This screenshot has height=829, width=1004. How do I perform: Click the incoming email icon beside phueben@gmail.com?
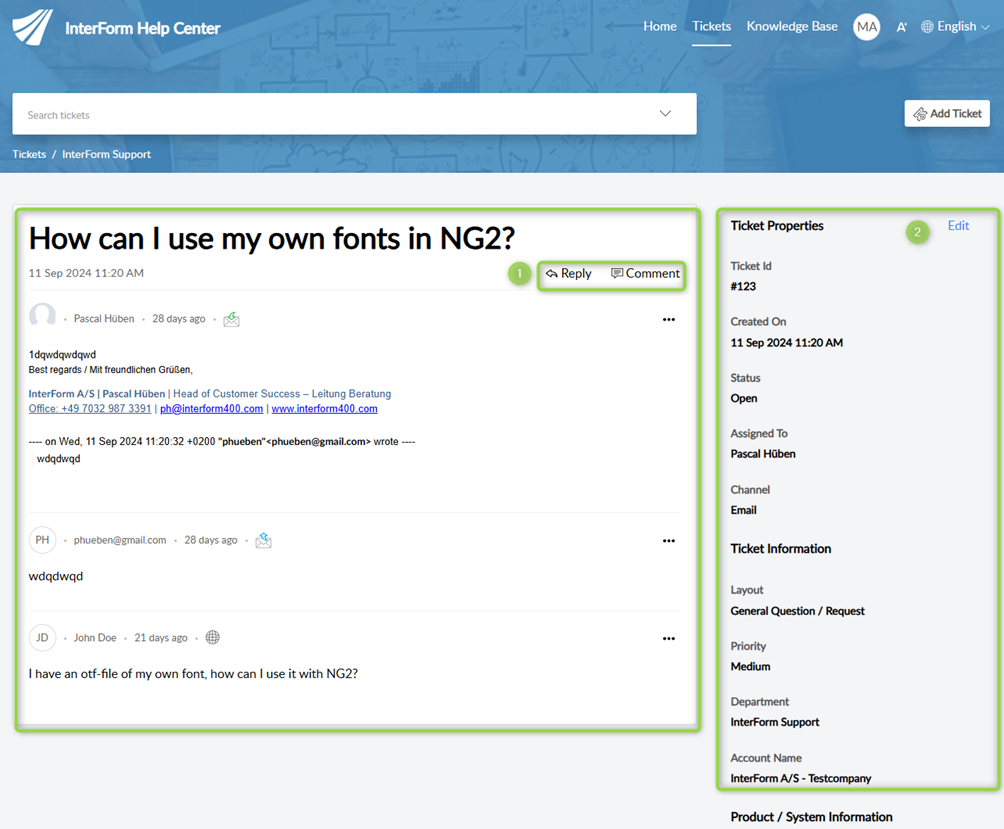click(x=263, y=540)
